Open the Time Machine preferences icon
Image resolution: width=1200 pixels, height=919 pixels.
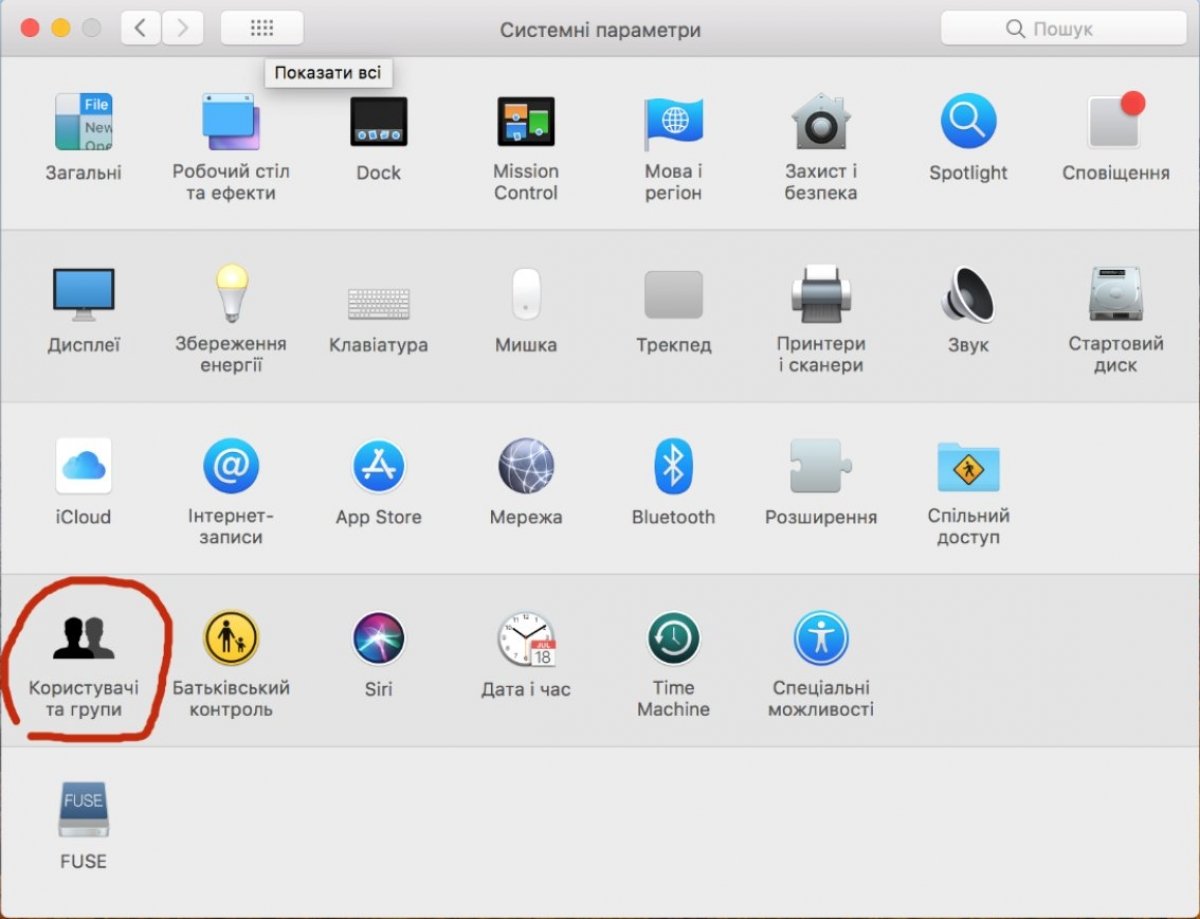pyautogui.click(x=673, y=638)
